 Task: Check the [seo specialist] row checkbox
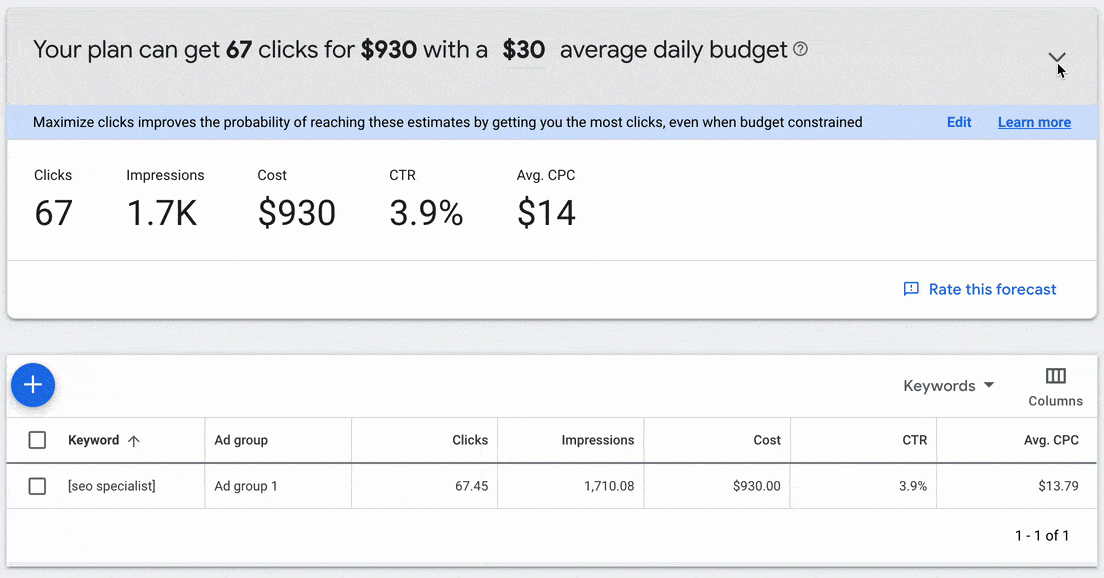(x=37, y=486)
